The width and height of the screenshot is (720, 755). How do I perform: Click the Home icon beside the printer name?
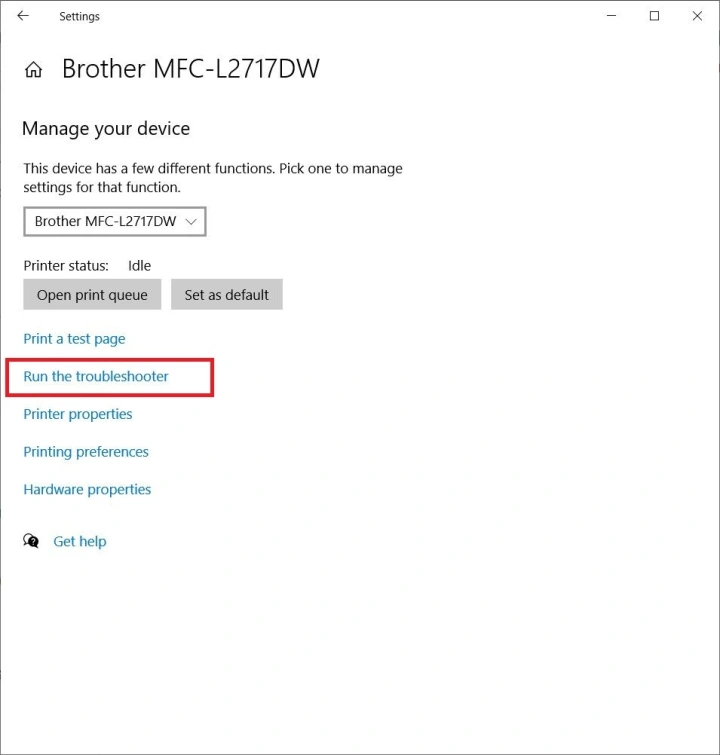pyautogui.click(x=34, y=70)
